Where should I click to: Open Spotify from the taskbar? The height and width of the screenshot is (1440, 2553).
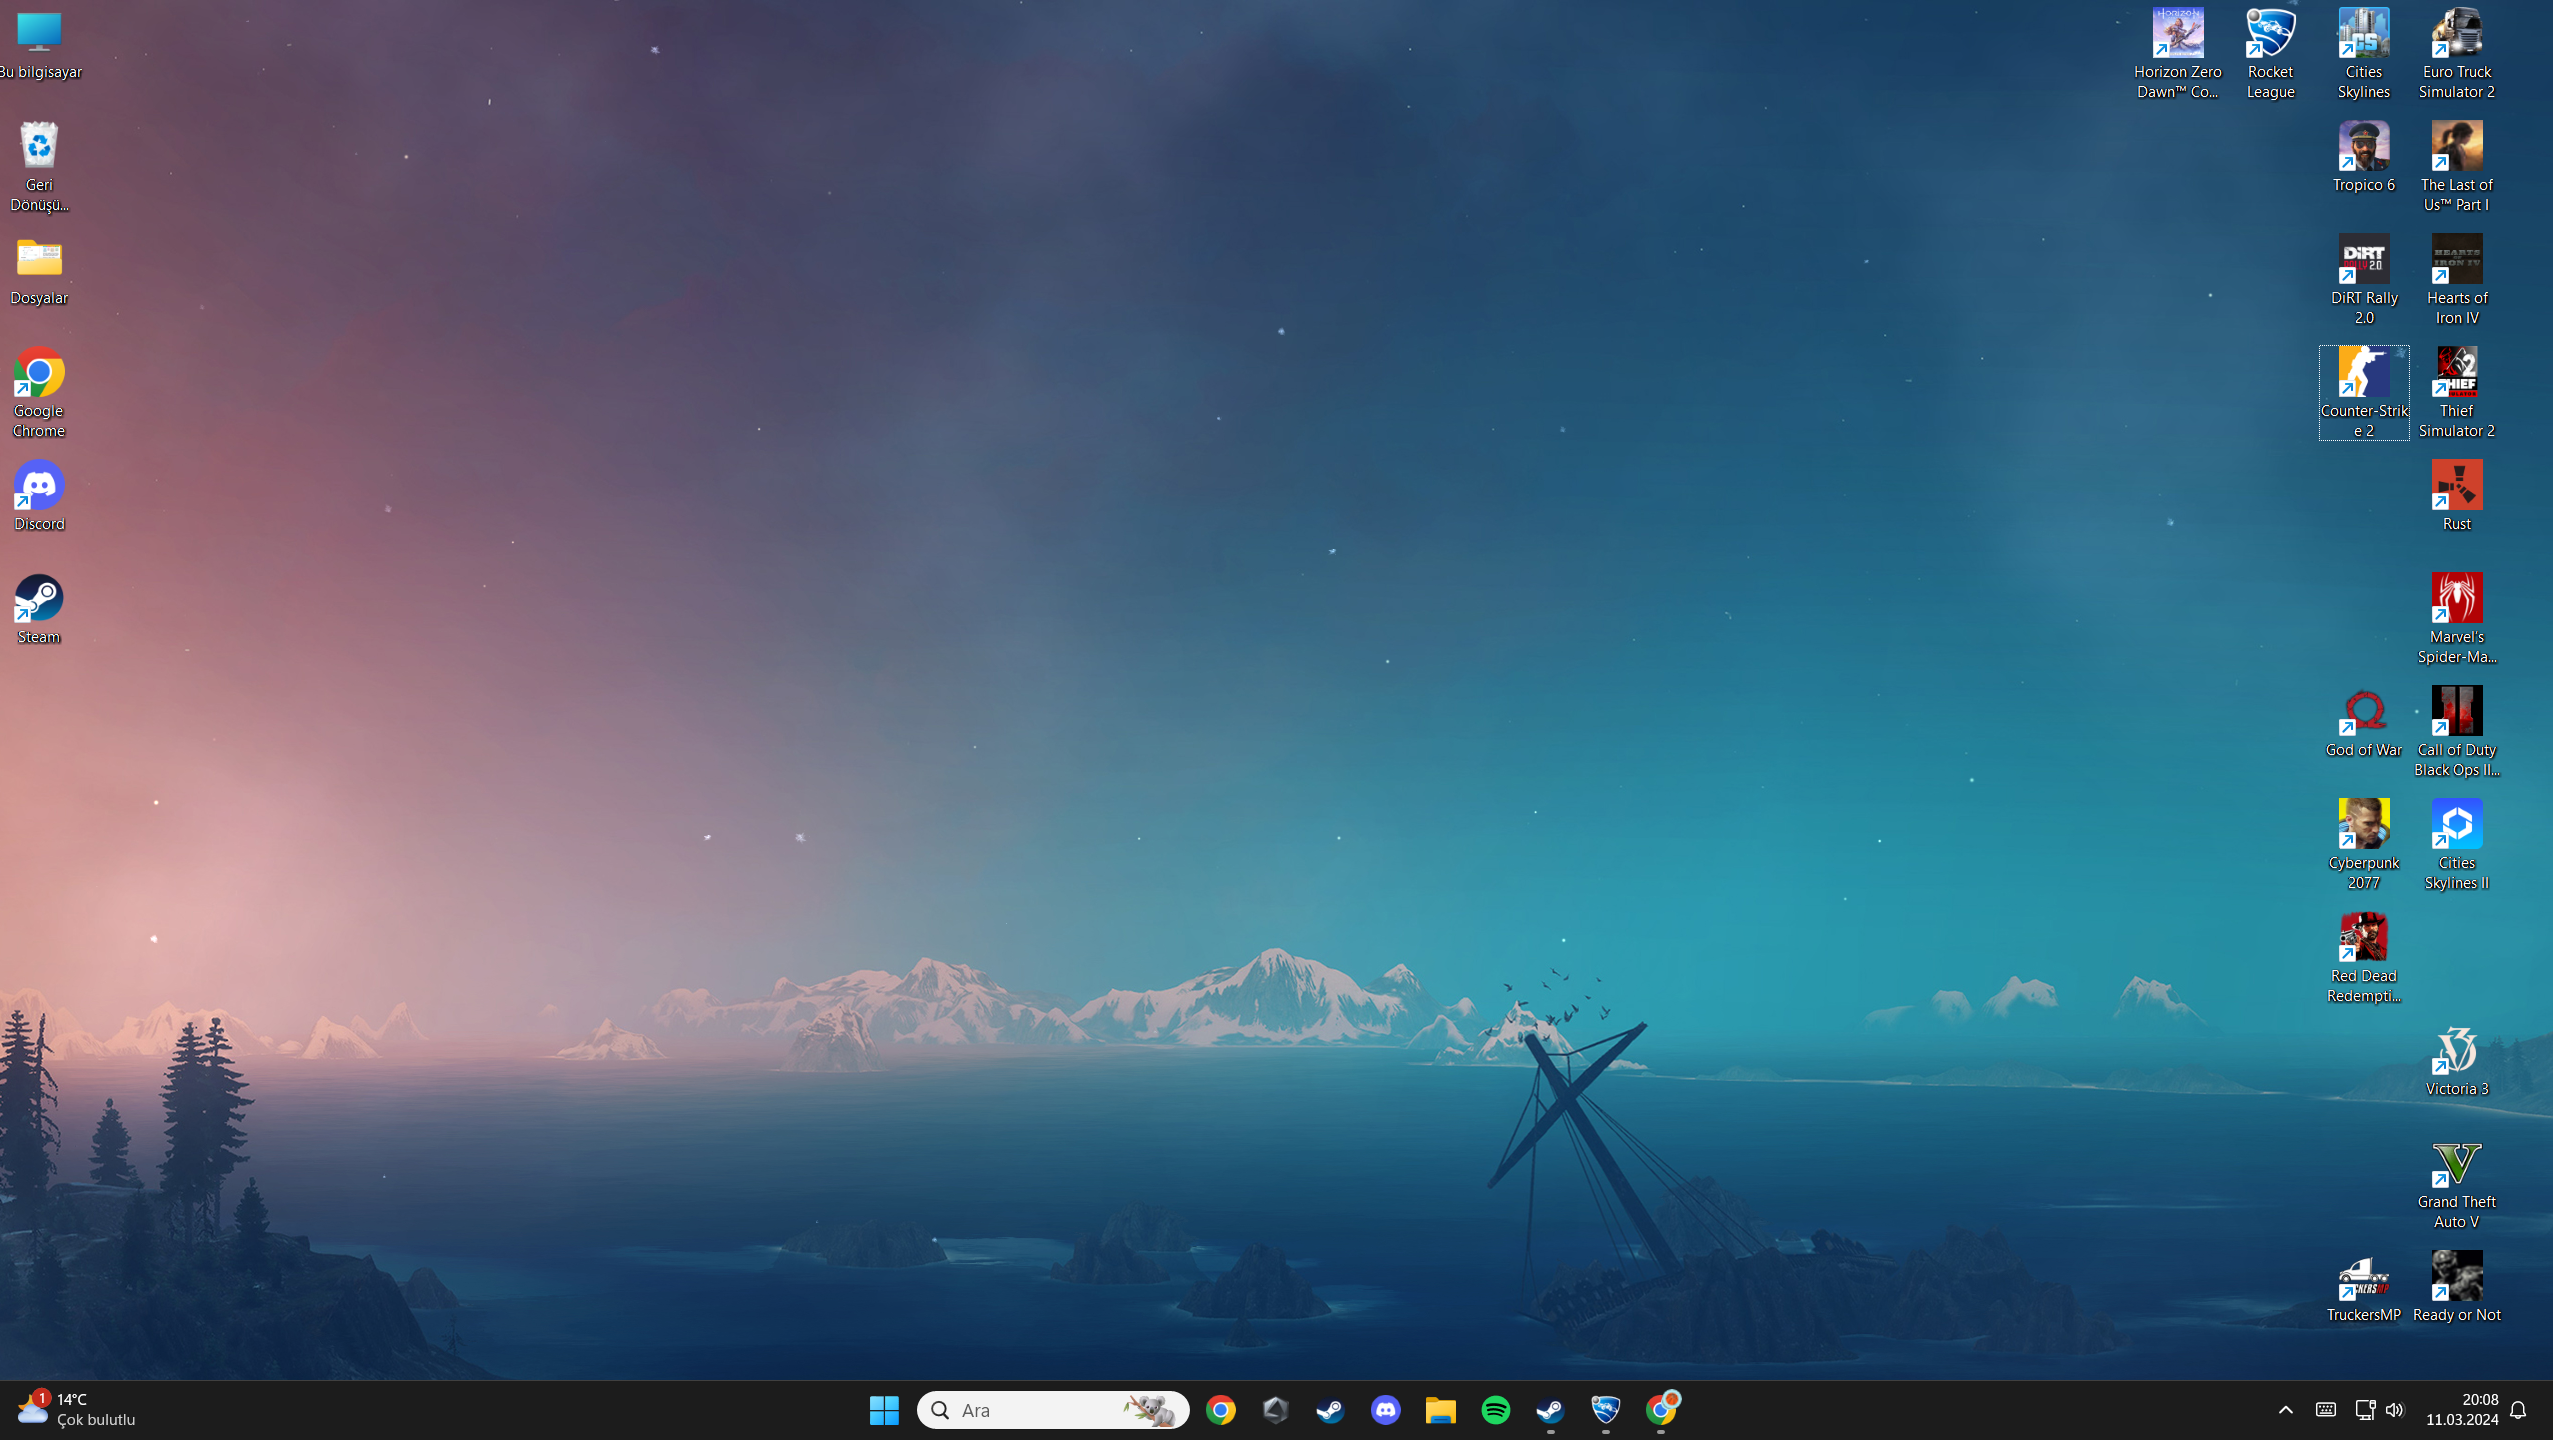pyautogui.click(x=1495, y=1410)
